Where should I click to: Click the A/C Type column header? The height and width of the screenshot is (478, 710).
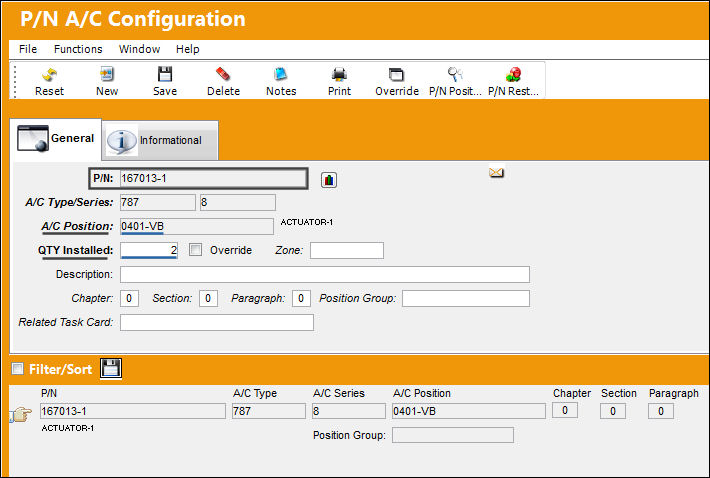pyautogui.click(x=255, y=393)
